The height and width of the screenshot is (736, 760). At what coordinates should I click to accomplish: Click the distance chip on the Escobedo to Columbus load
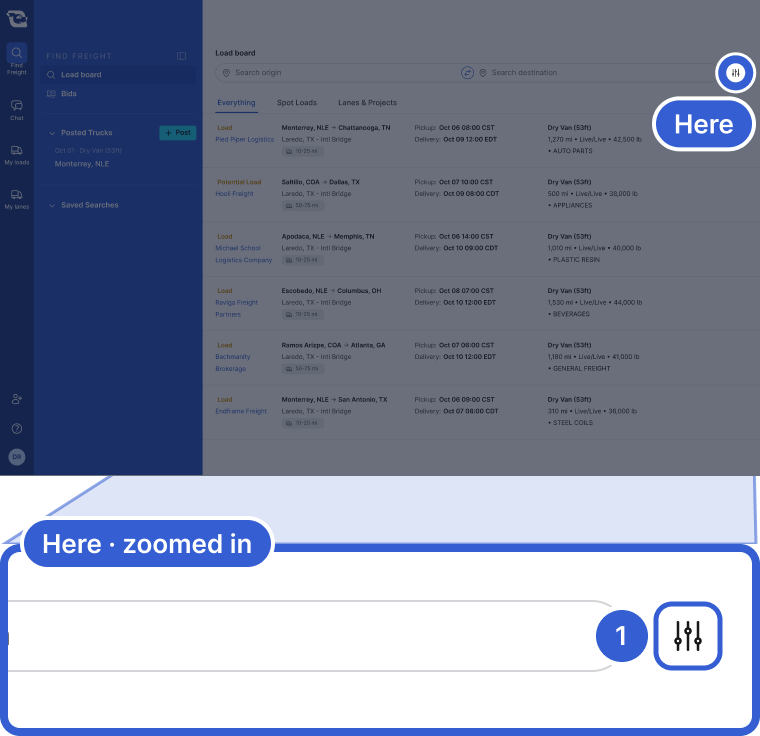click(302, 314)
